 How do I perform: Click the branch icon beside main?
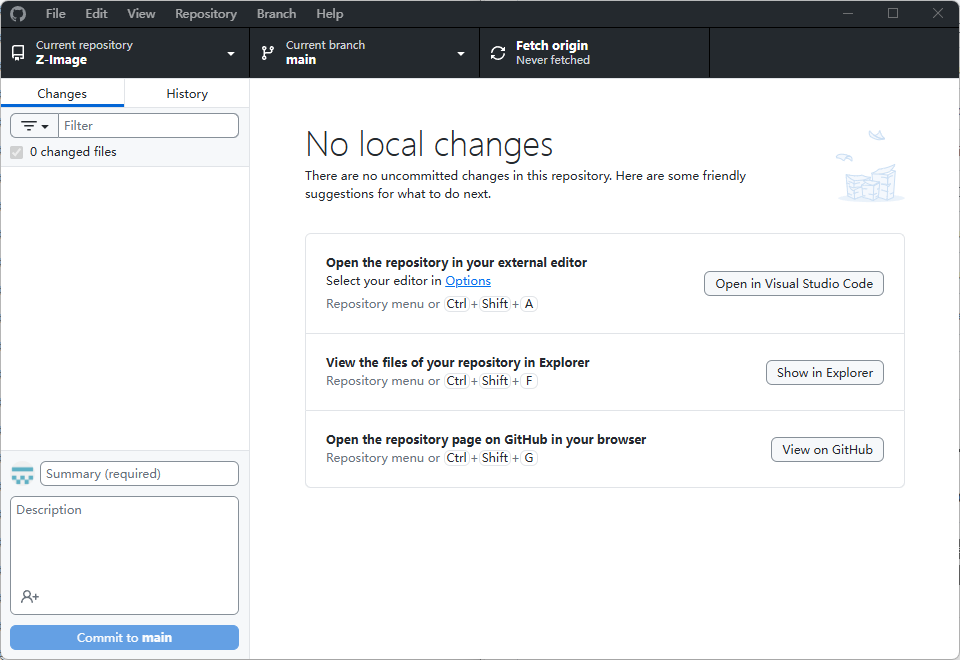[x=268, y=53]
